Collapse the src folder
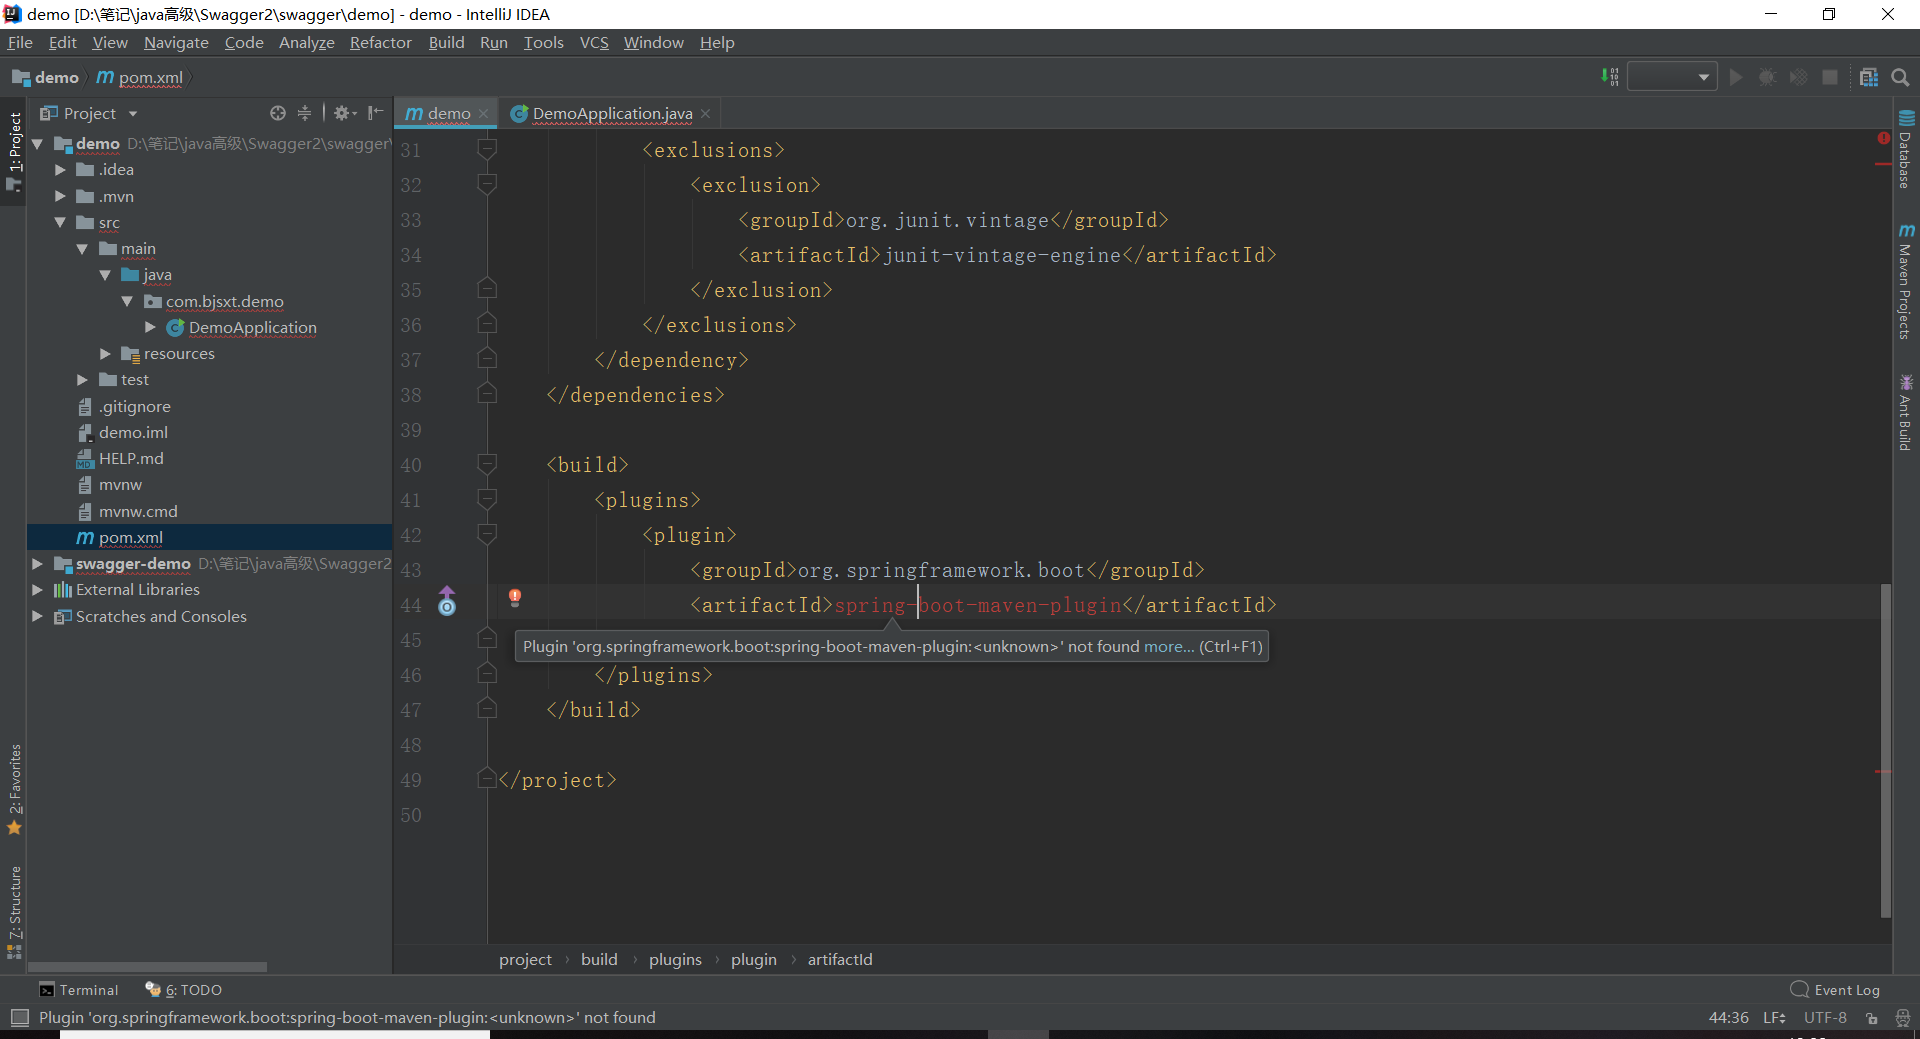The image size is (1920, 1039). pyautogui.click(x=60, y=222)
